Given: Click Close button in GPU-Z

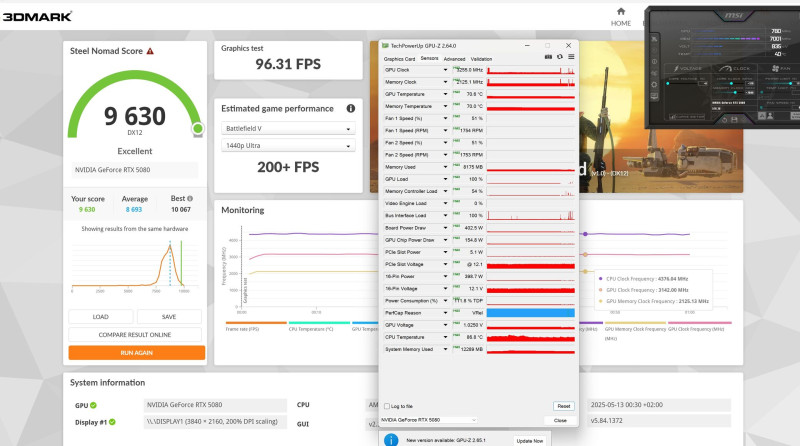Looking at the screenshot, I should [x=560, y=420].
